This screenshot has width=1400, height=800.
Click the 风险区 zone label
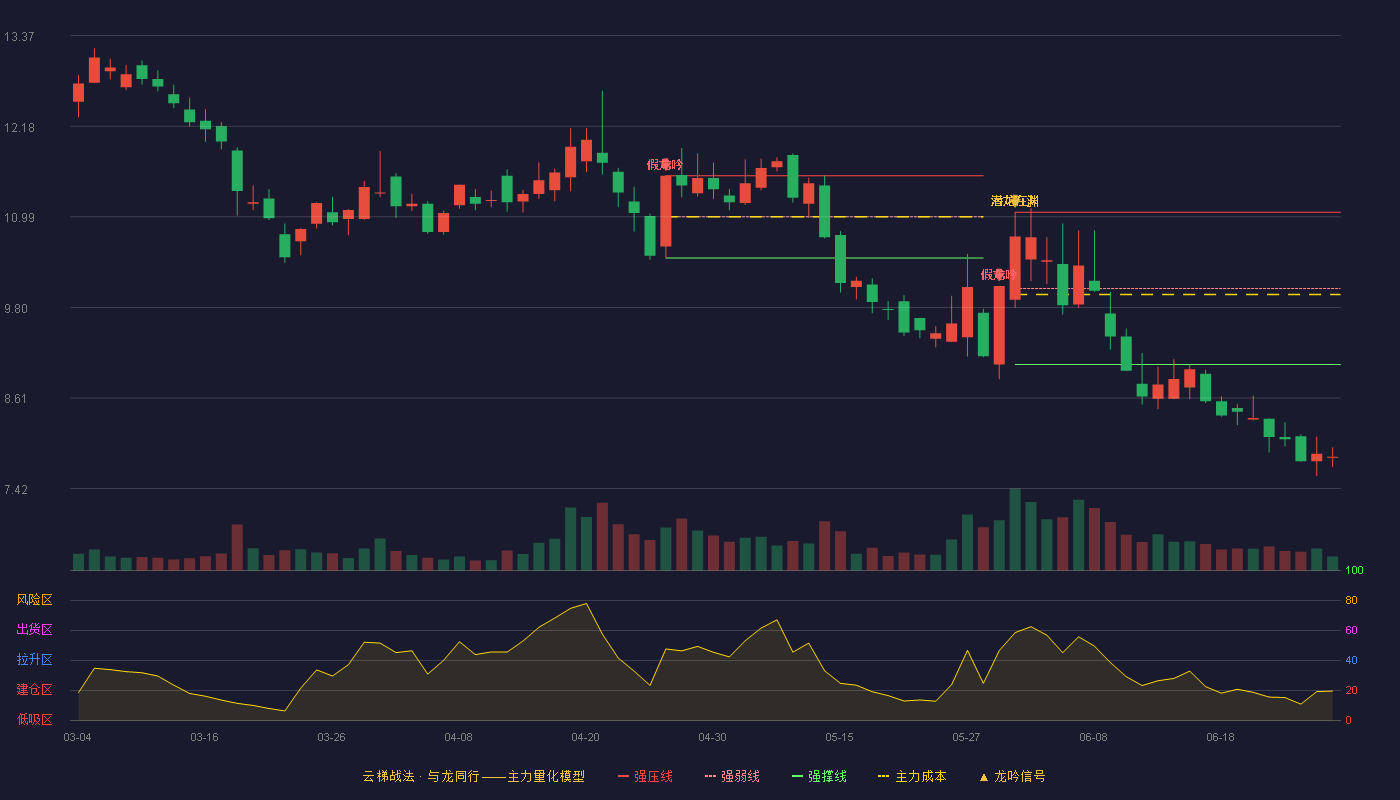pyautogui.click(x=34, y=600)
